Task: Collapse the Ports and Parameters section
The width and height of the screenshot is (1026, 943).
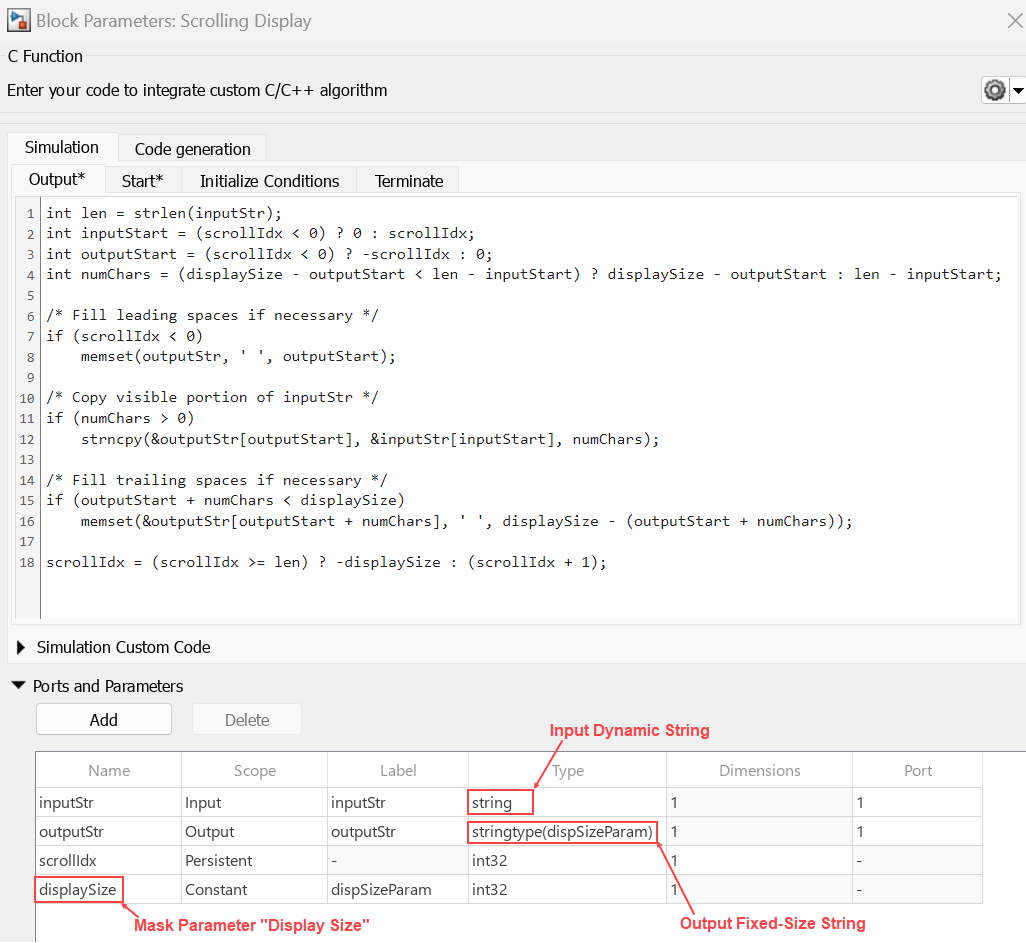Action: coord(19,687)
